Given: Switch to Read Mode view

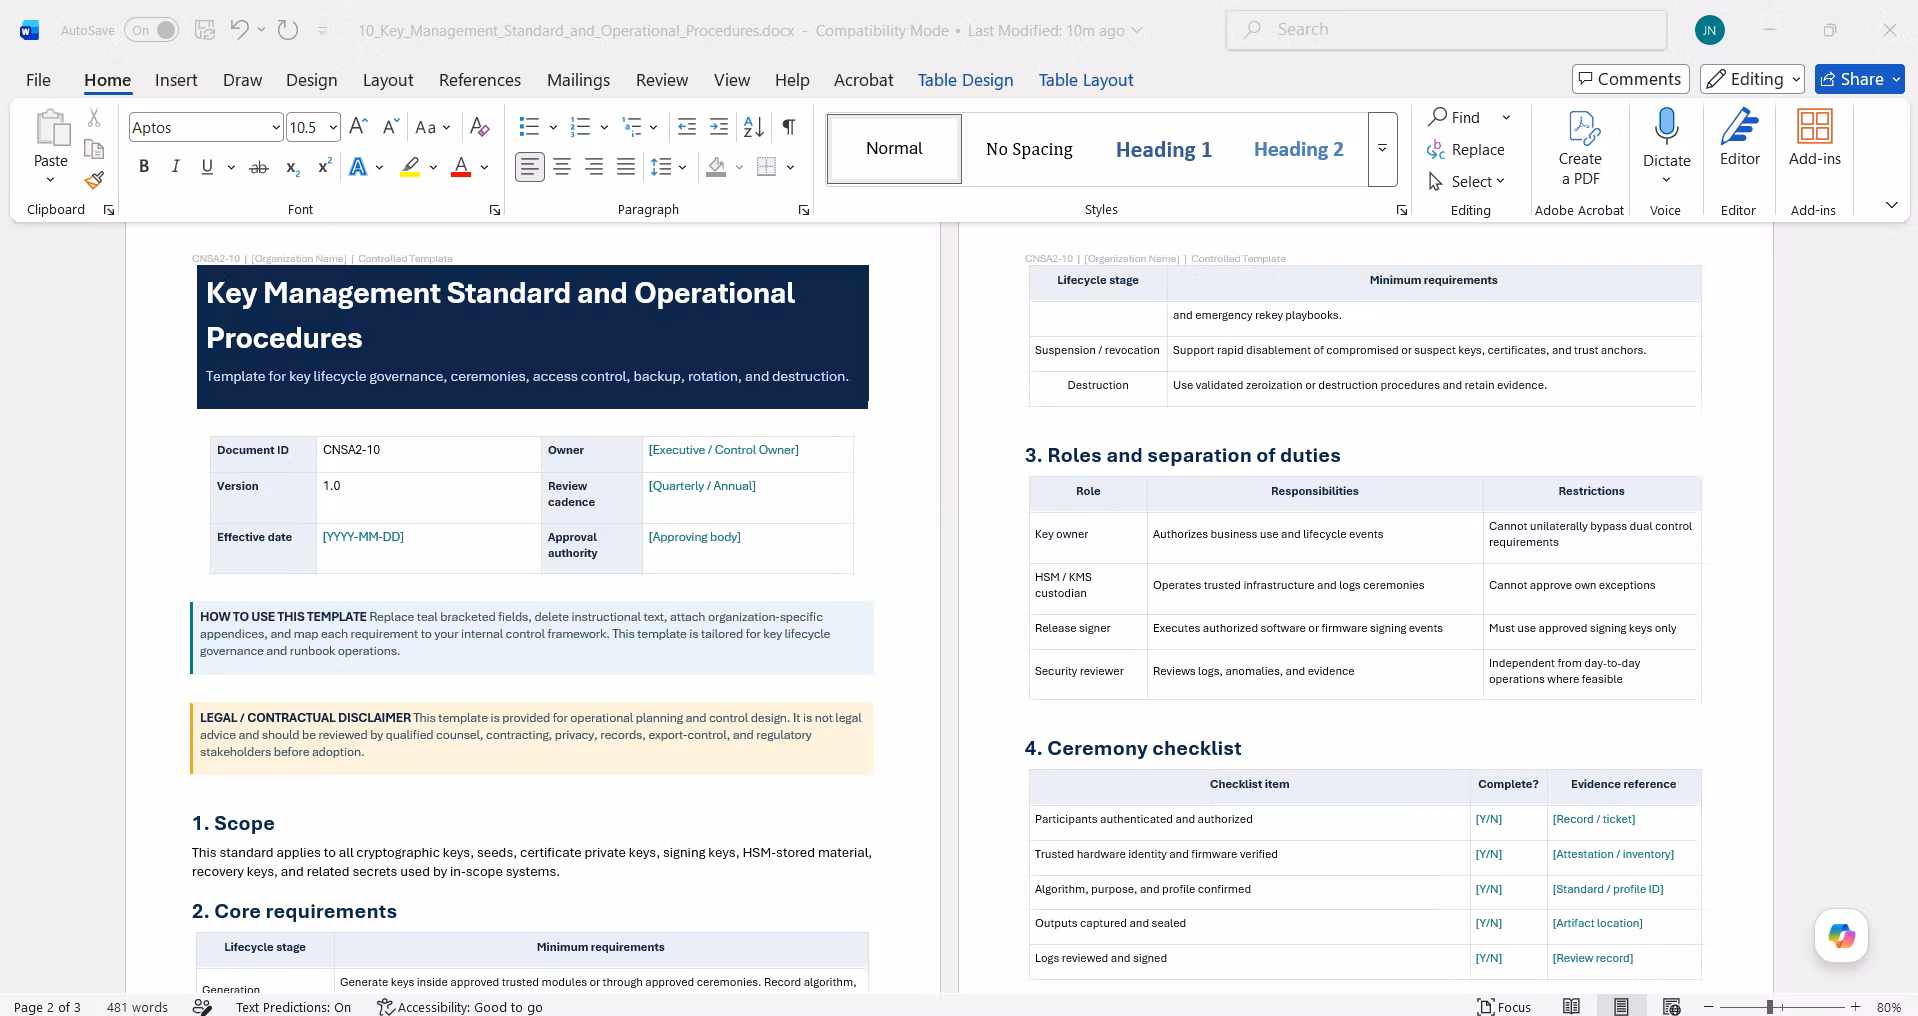Looking at the screenshot, I should pyautogui.click(x=1572, y=1006).
